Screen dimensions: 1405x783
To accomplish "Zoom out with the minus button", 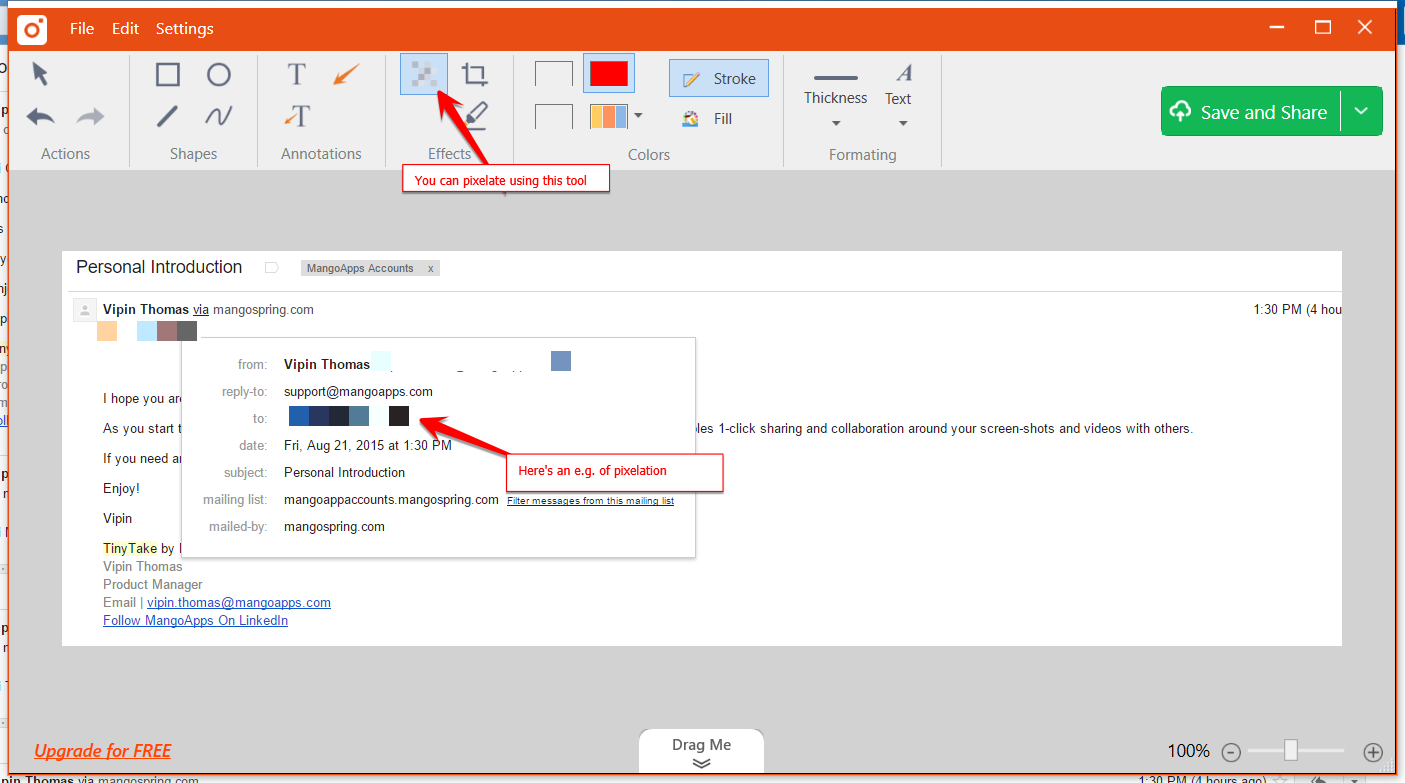I will [1231, 752].
